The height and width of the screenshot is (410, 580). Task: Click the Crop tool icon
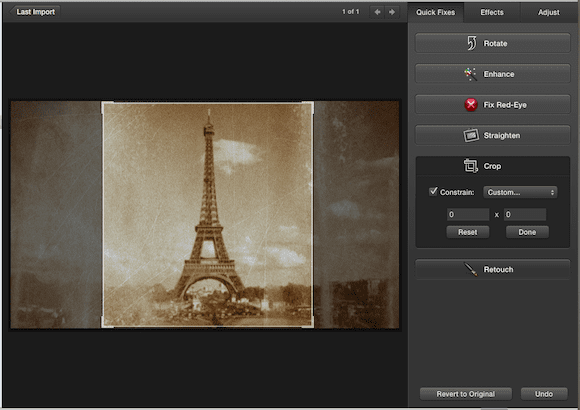point(471,166)
